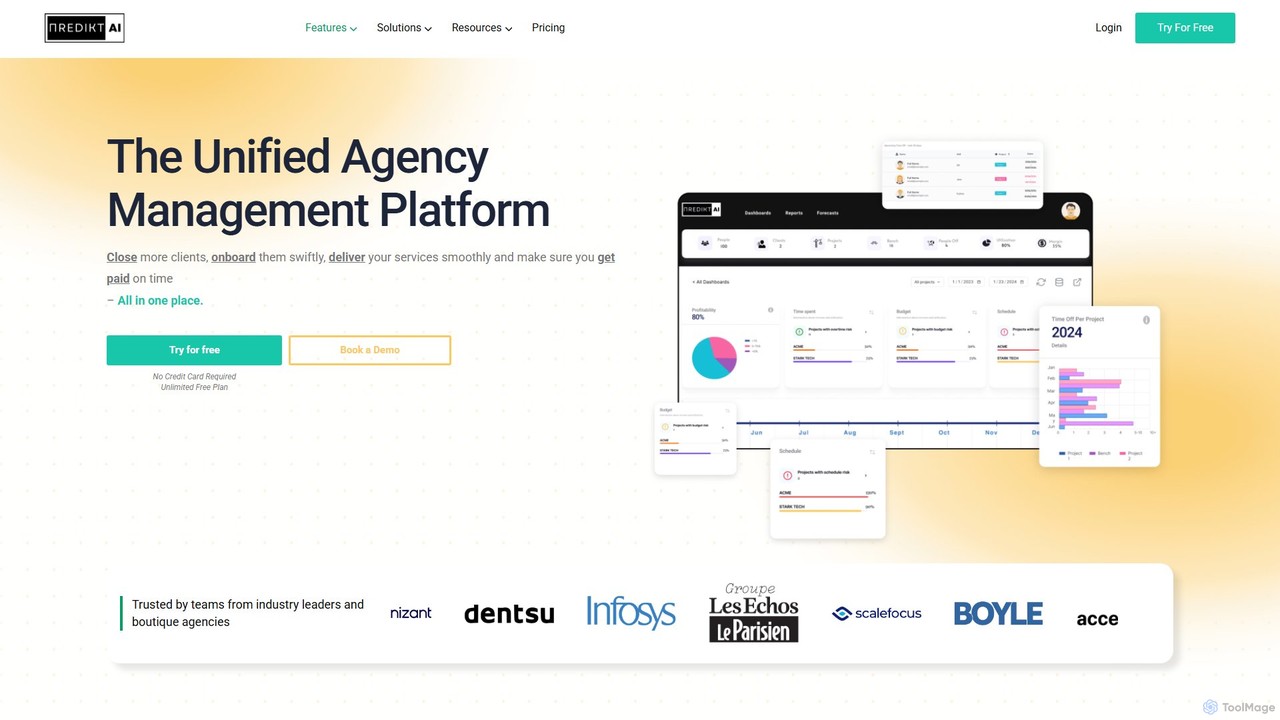Viewport: 1280px width, 720px height.
Task: Click the Profitability pie chart
Action: click(714, 357)
